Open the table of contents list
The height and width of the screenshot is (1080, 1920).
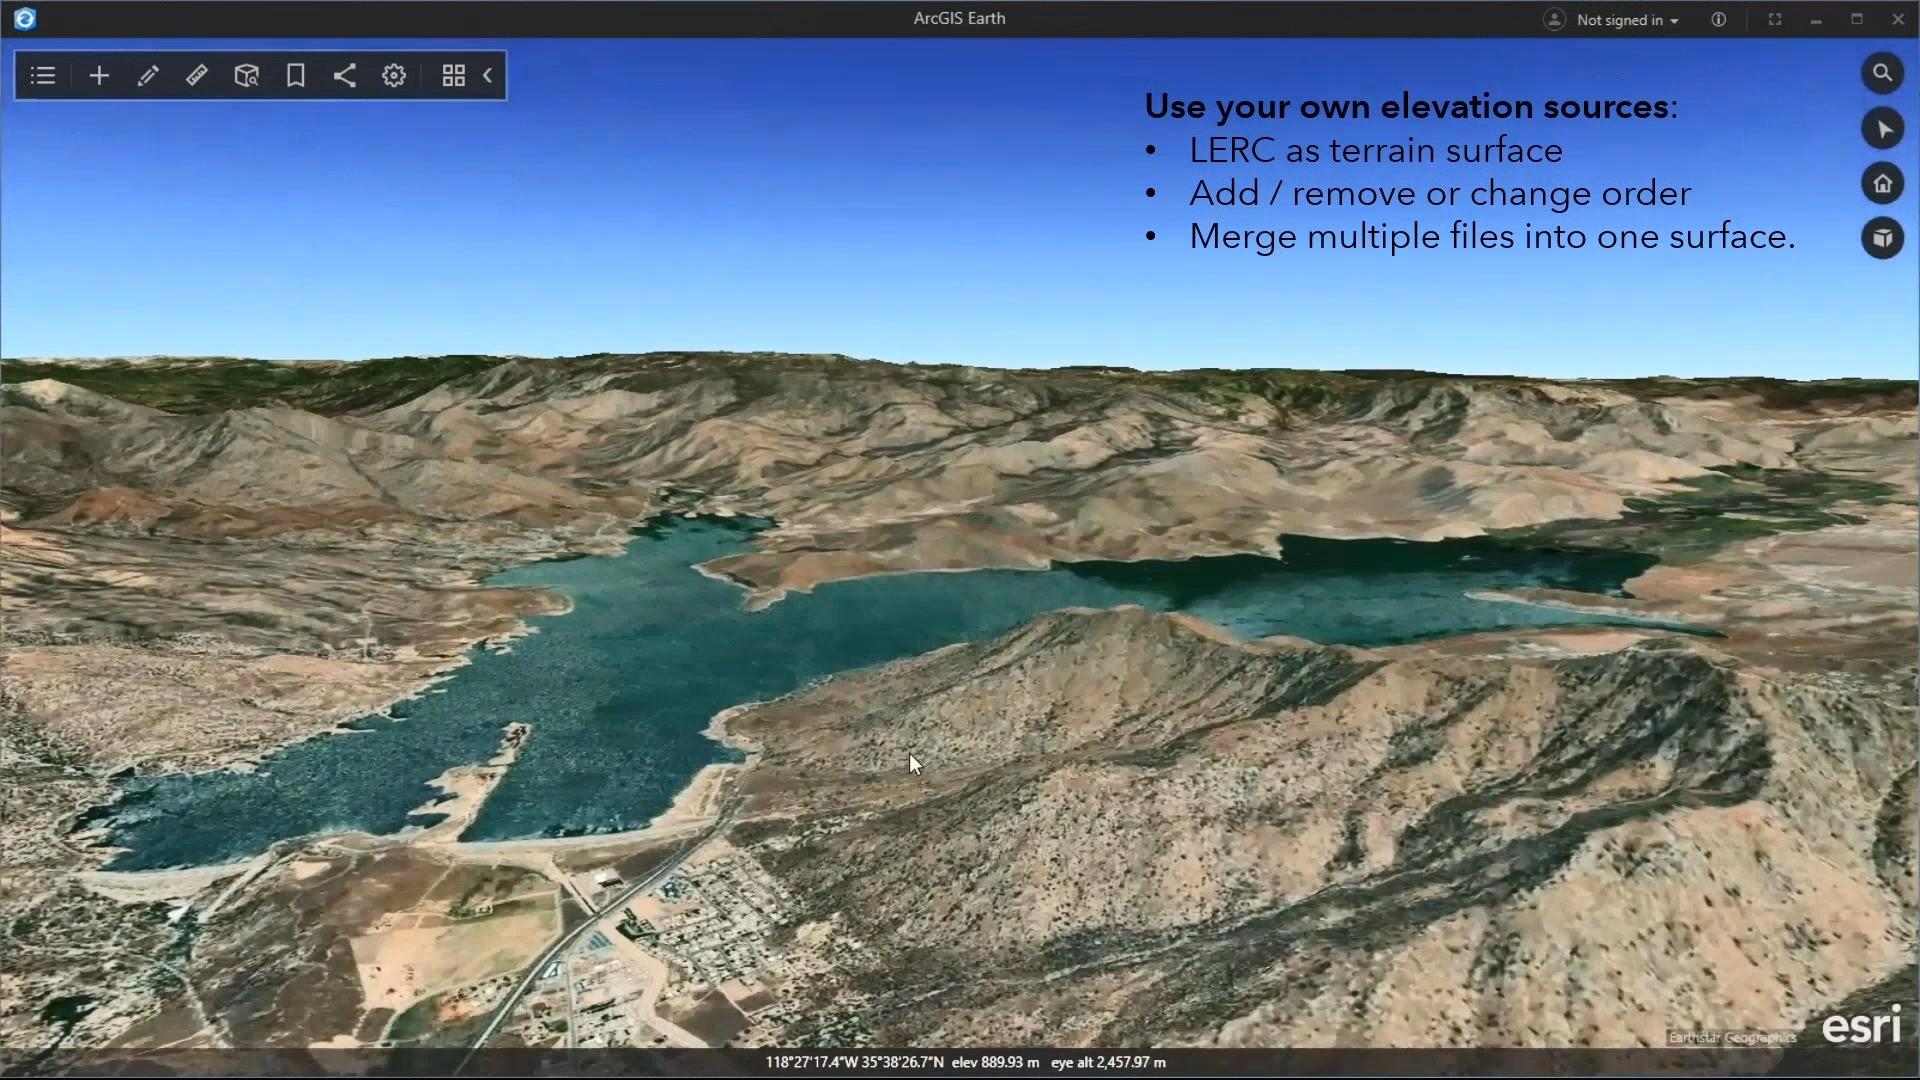[x=43, y=76]
